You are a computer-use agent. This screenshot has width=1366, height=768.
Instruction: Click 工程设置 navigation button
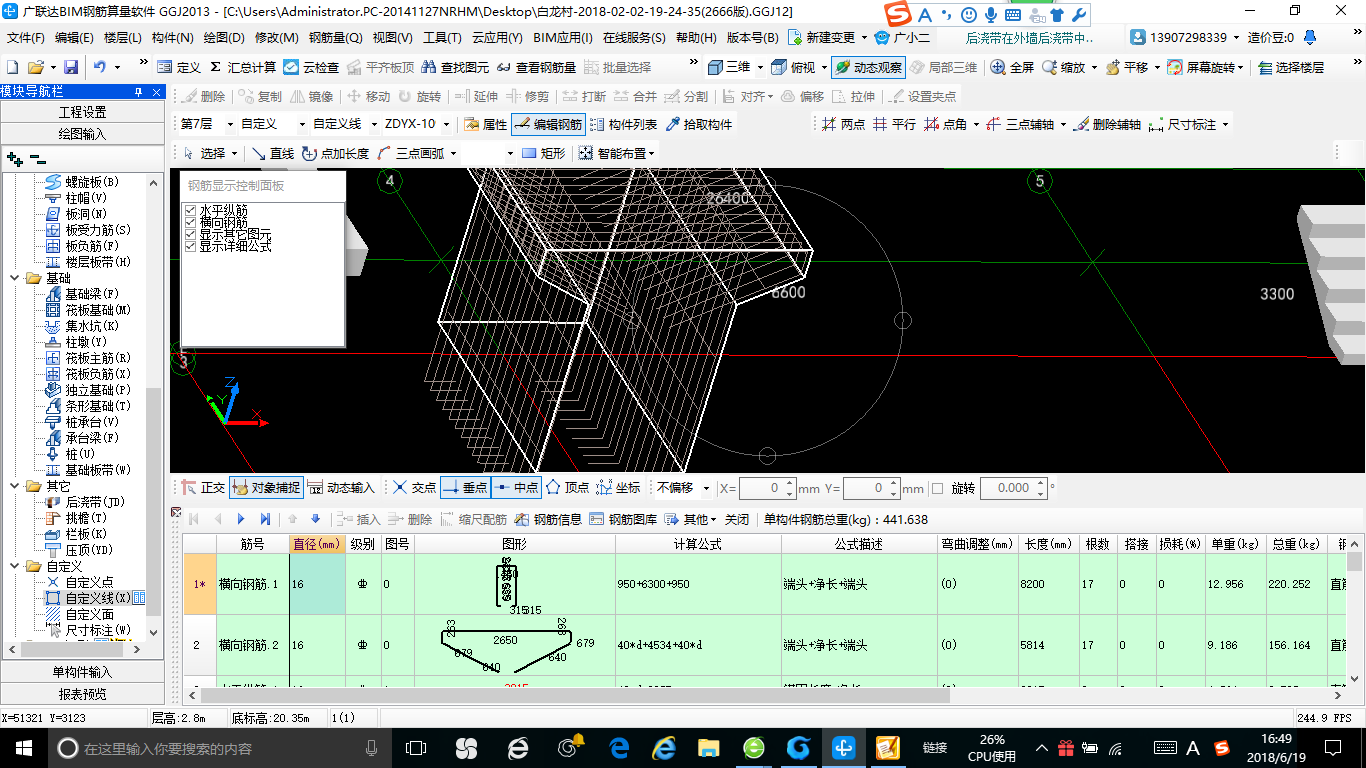pyautogui.click(x=82, y=112)
